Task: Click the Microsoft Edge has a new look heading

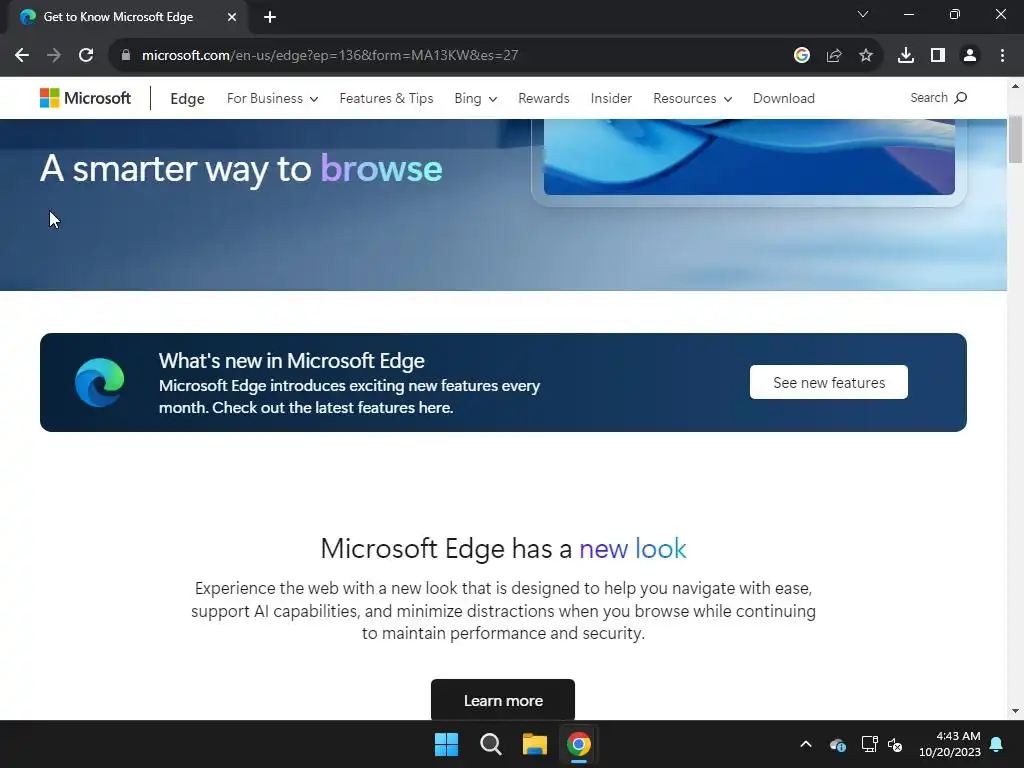Action: pyautogui.click(x=504, y=549)
